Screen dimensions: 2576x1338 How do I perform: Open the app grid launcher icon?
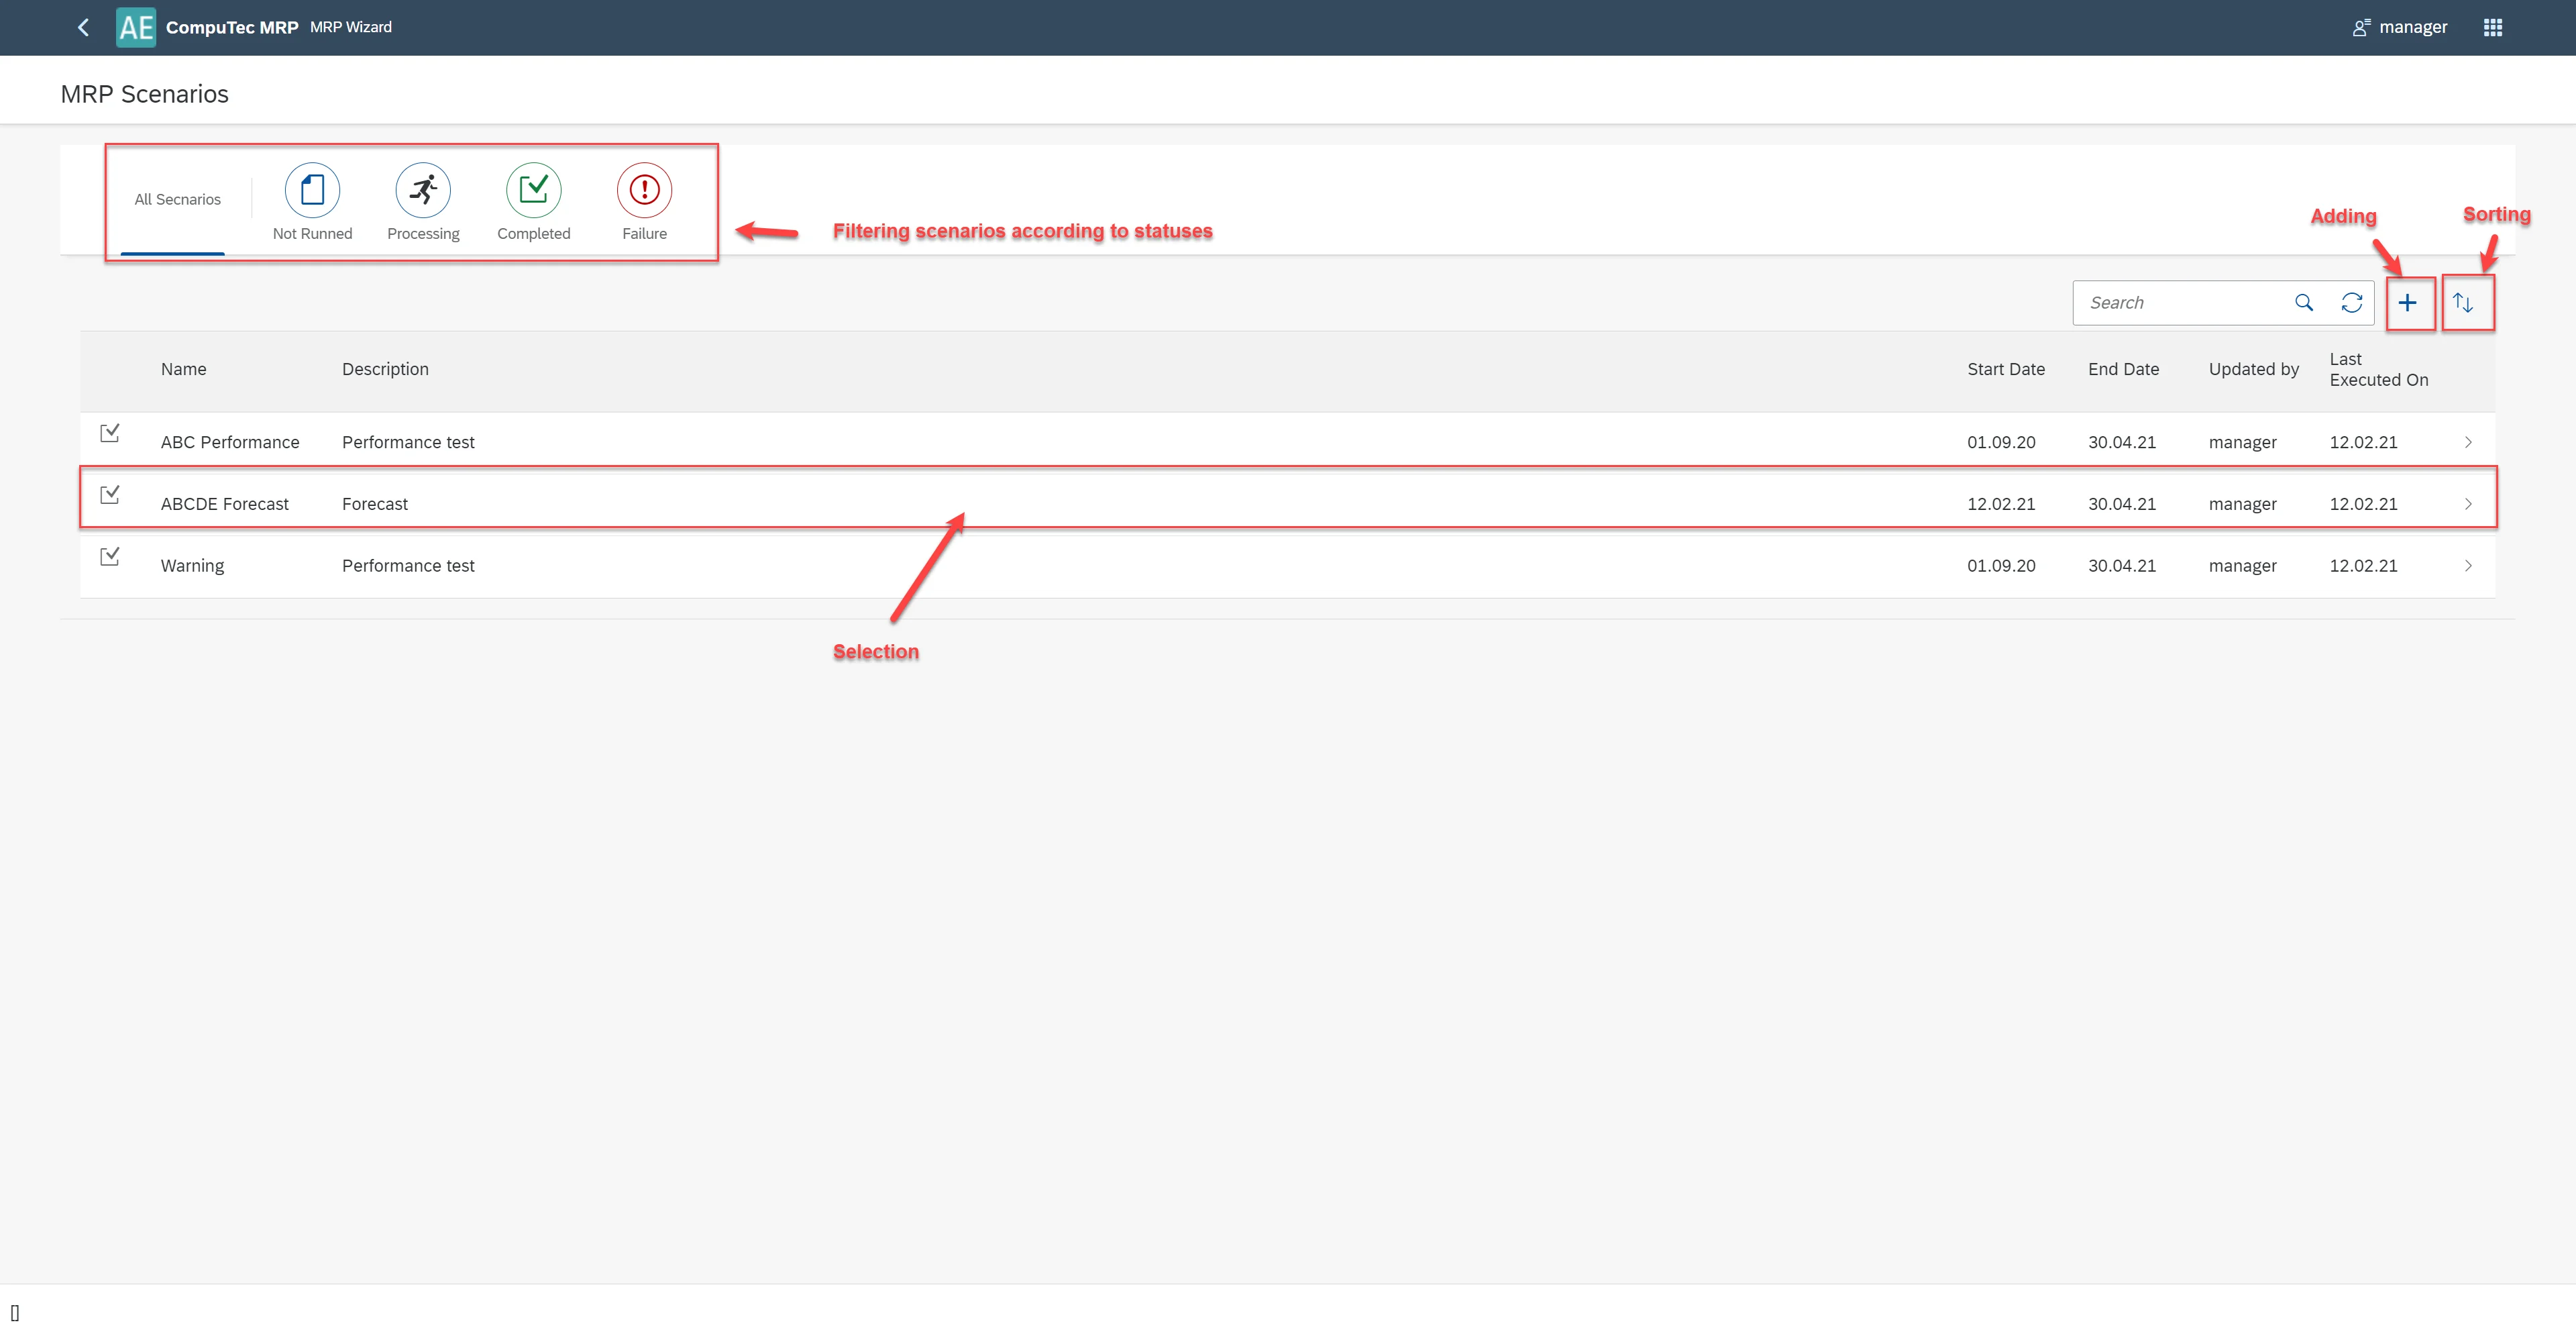tap(2492, 27)
